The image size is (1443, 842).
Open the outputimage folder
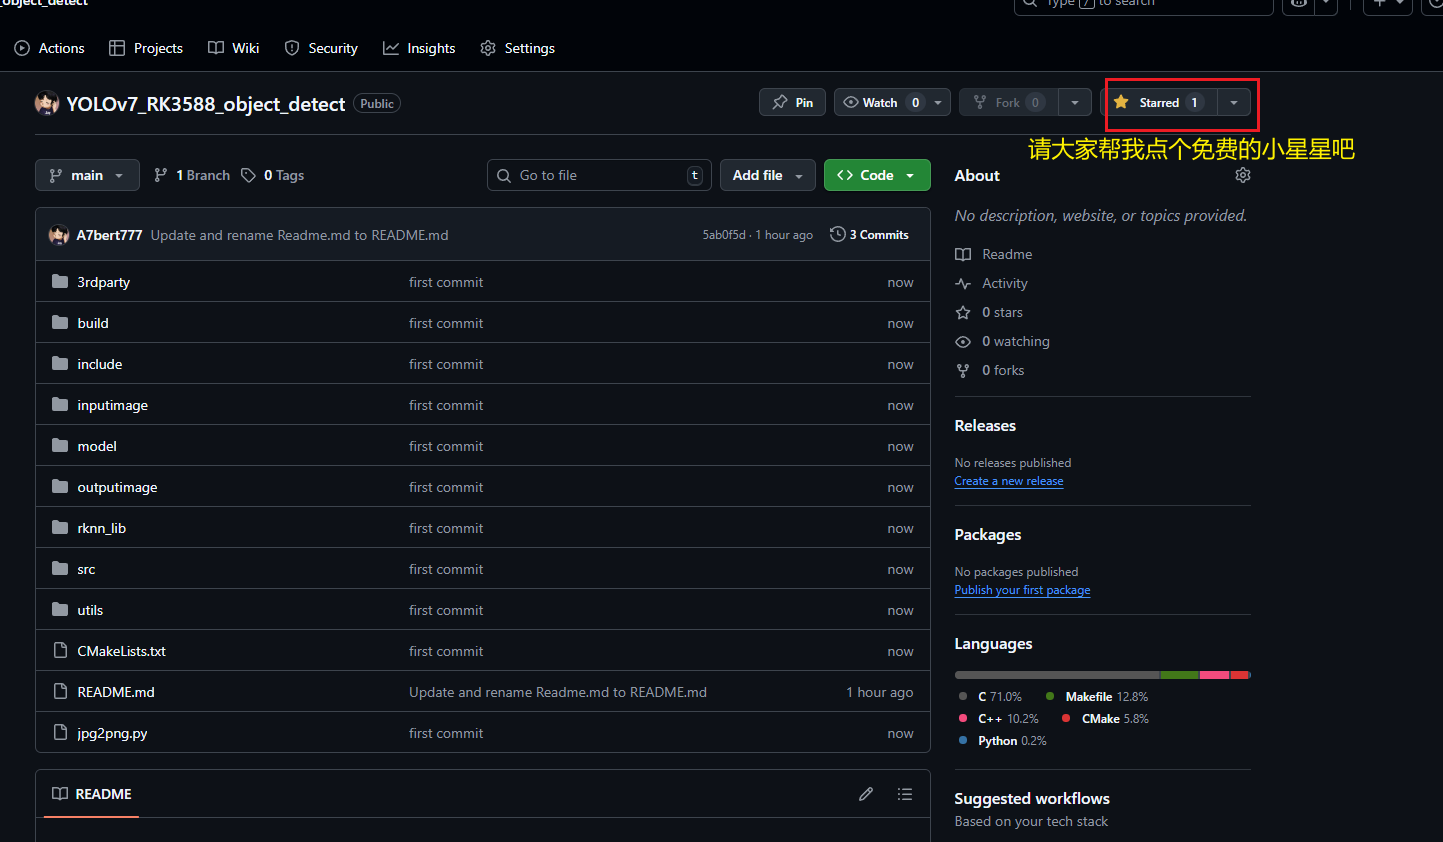click(x=117, y=487)
